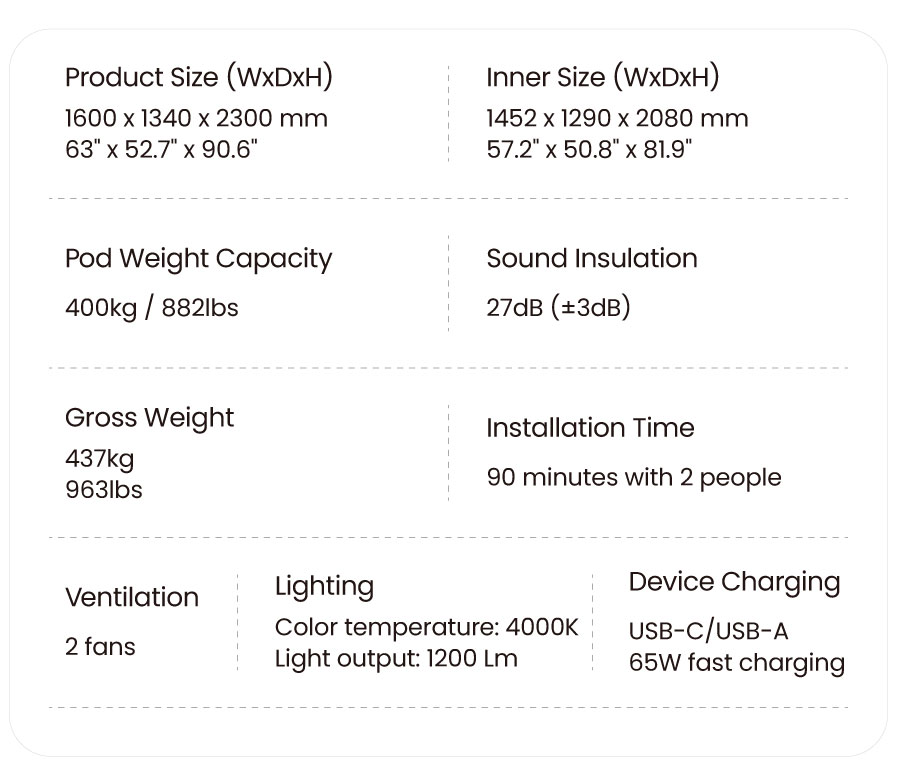This screenshot has width=900, height=780.
Task: Click the 2 fans value
Action: pos(100,647)
